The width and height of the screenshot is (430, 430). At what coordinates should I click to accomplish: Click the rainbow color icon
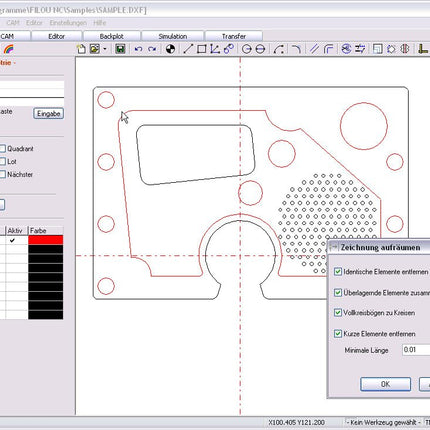tap(8, 49)
